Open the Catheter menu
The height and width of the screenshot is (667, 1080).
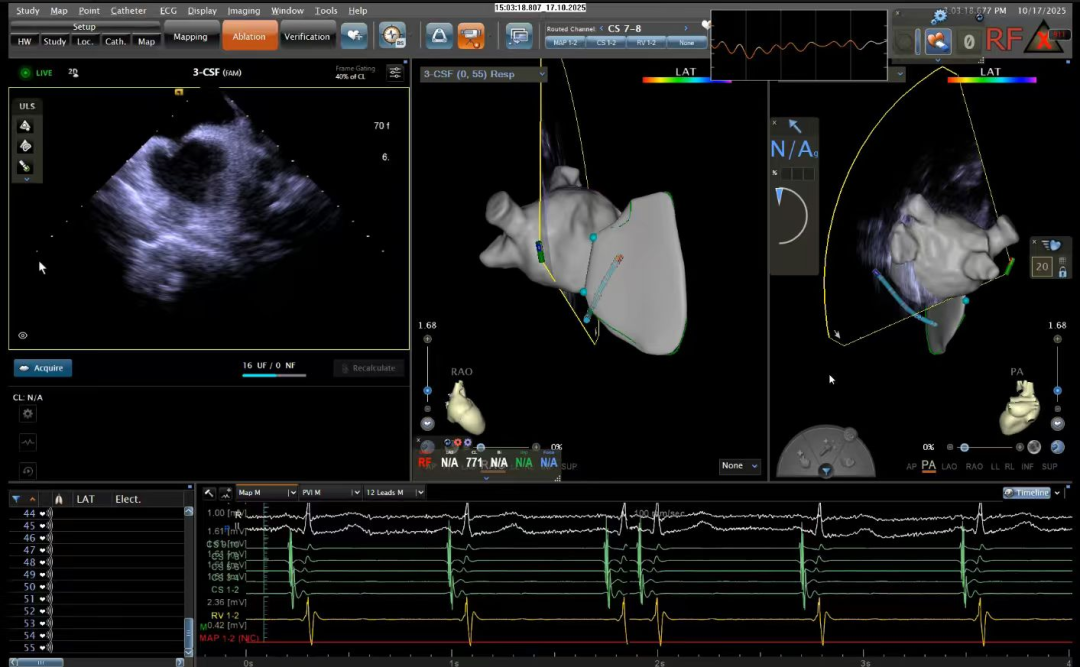(x=128, y=10)
